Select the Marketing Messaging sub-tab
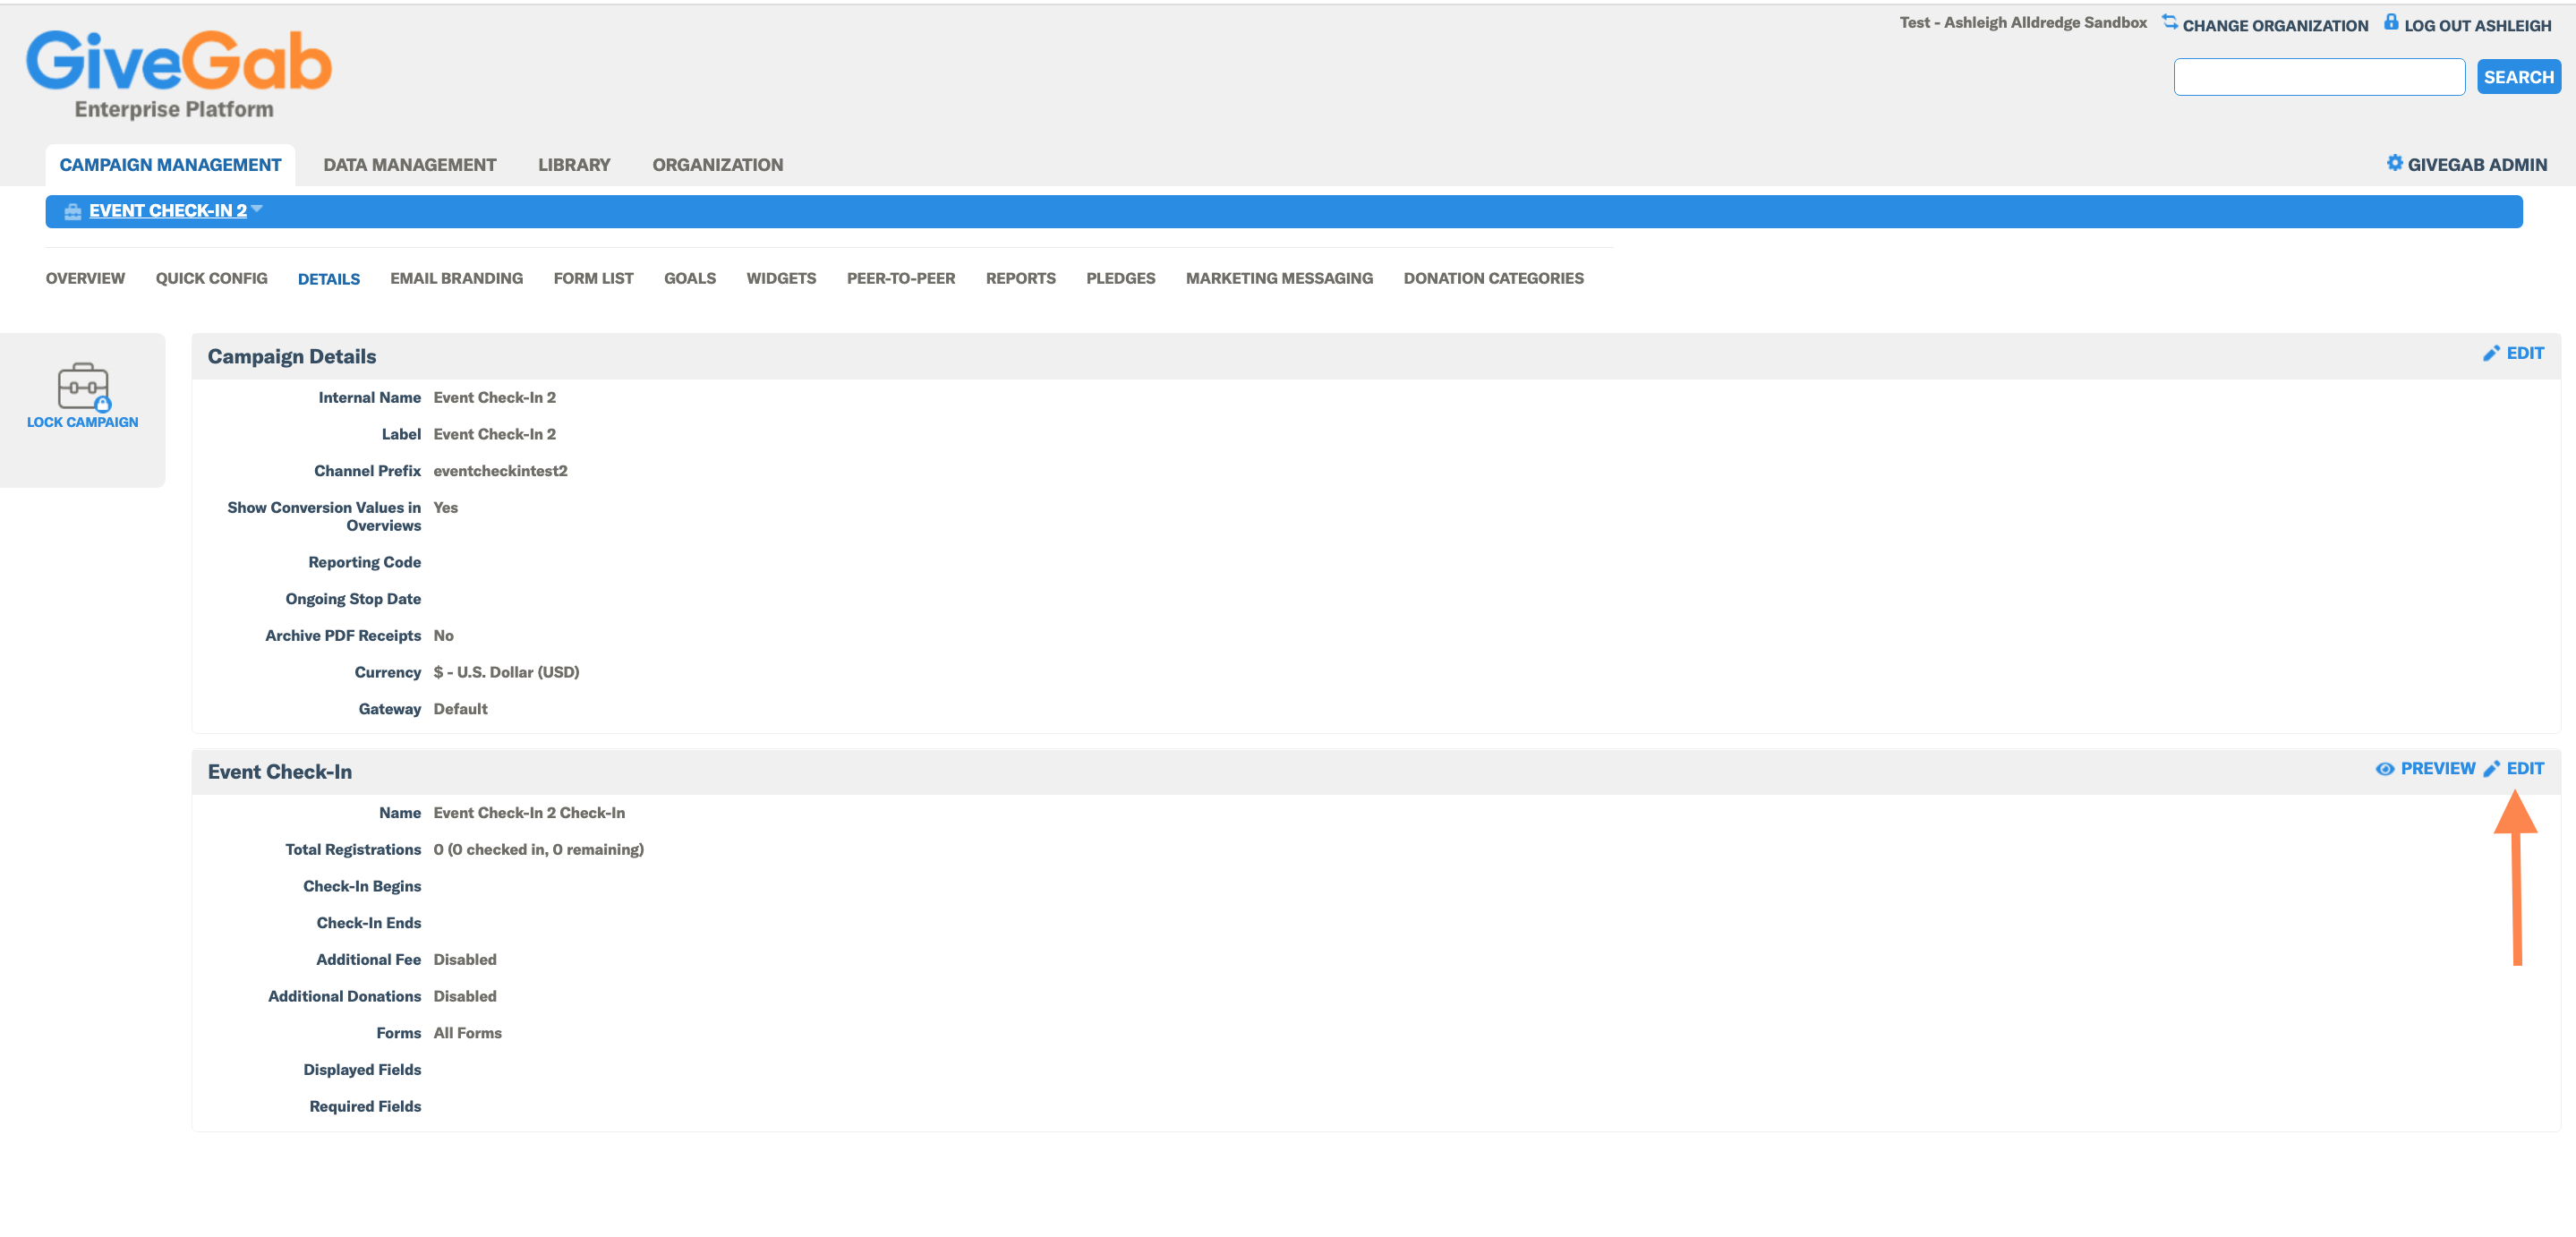This screenshot has width=2576, height=1237. (1279, 278)
